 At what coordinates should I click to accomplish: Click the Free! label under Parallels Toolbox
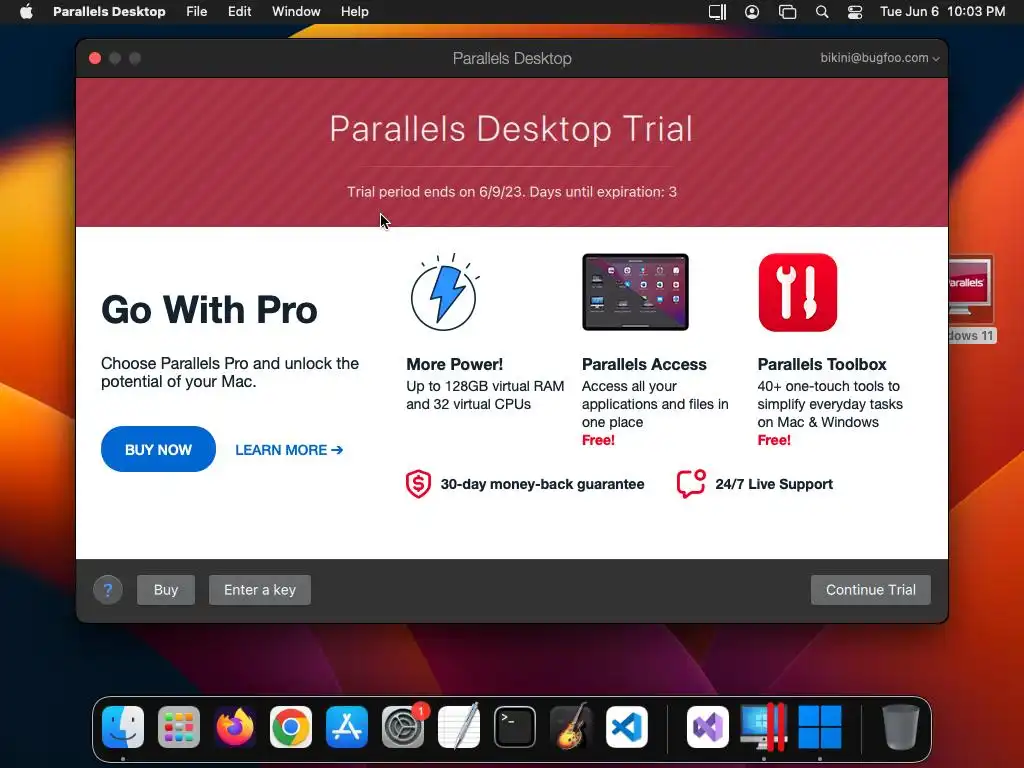pos(774,440)
